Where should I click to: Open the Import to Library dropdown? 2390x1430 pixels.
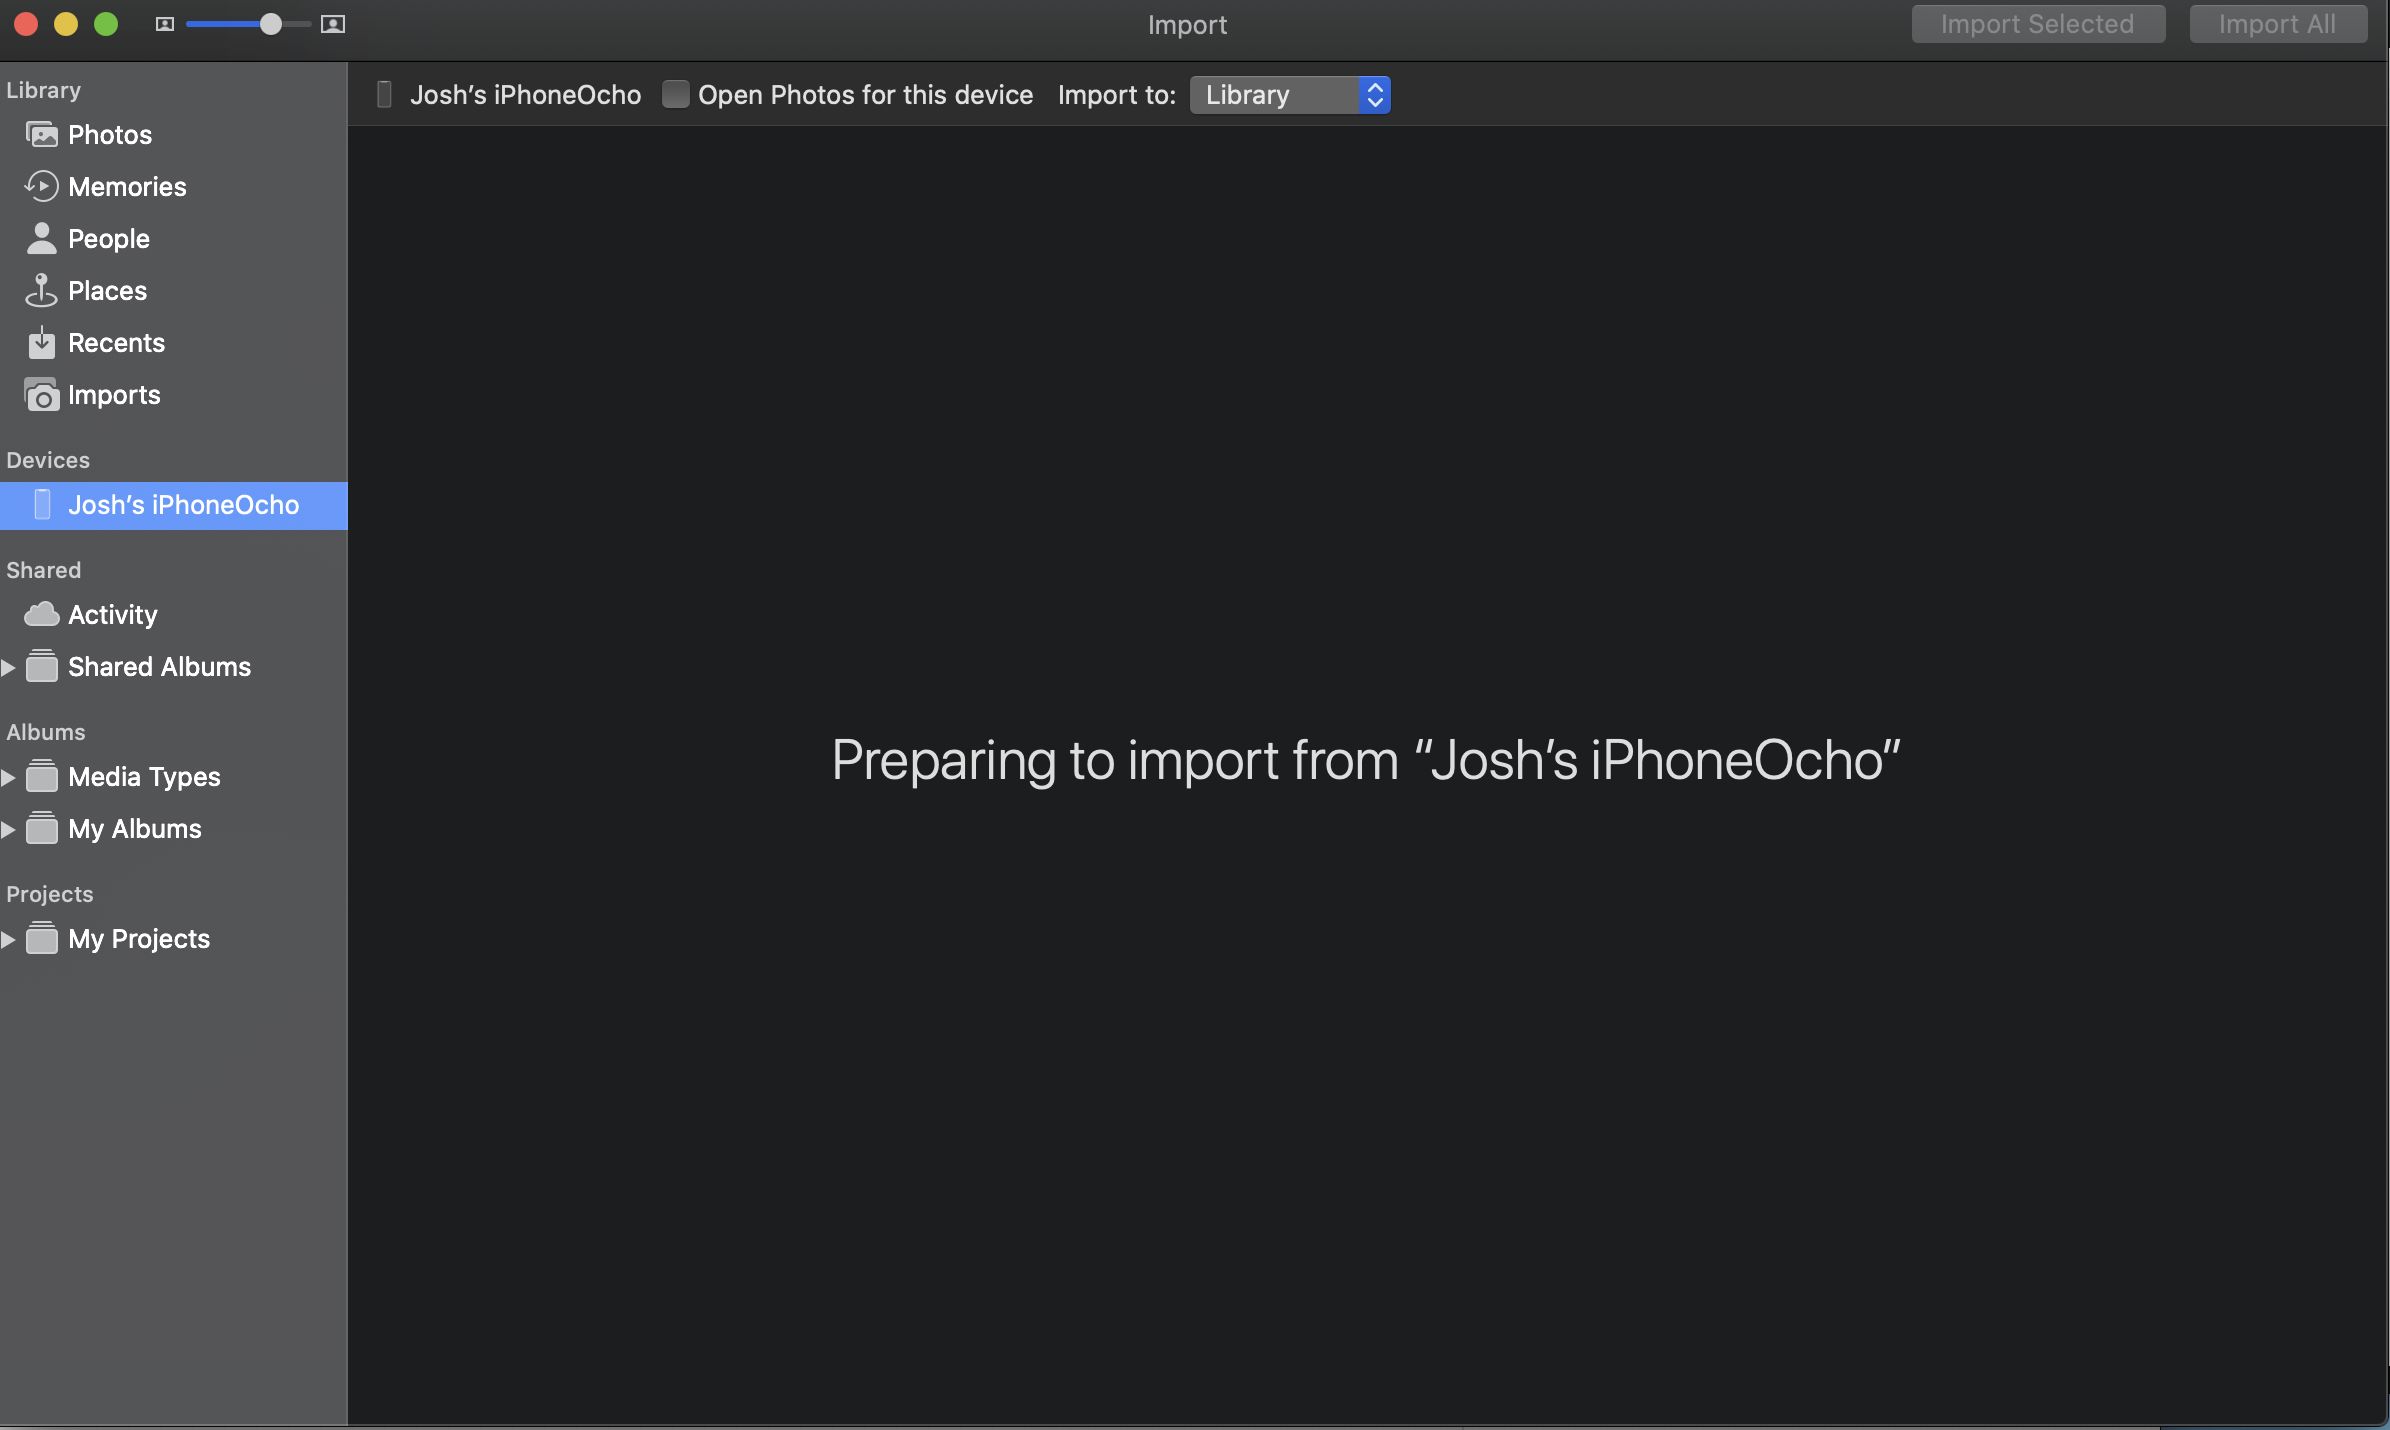(x=1290, y=95)
